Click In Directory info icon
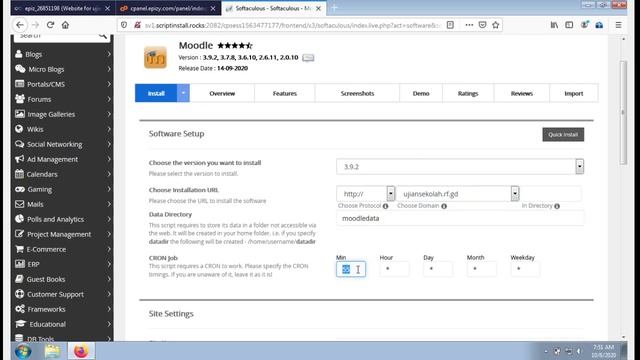The height and width of the screenshot is (360, 640). click(x=557, y=206)
